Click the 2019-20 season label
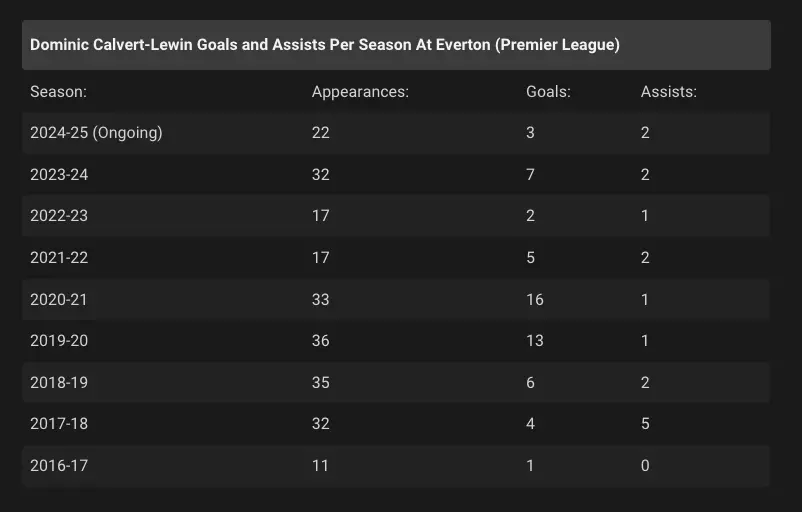The height and width of the screenshot is (512, 802). tap(59, 341)
